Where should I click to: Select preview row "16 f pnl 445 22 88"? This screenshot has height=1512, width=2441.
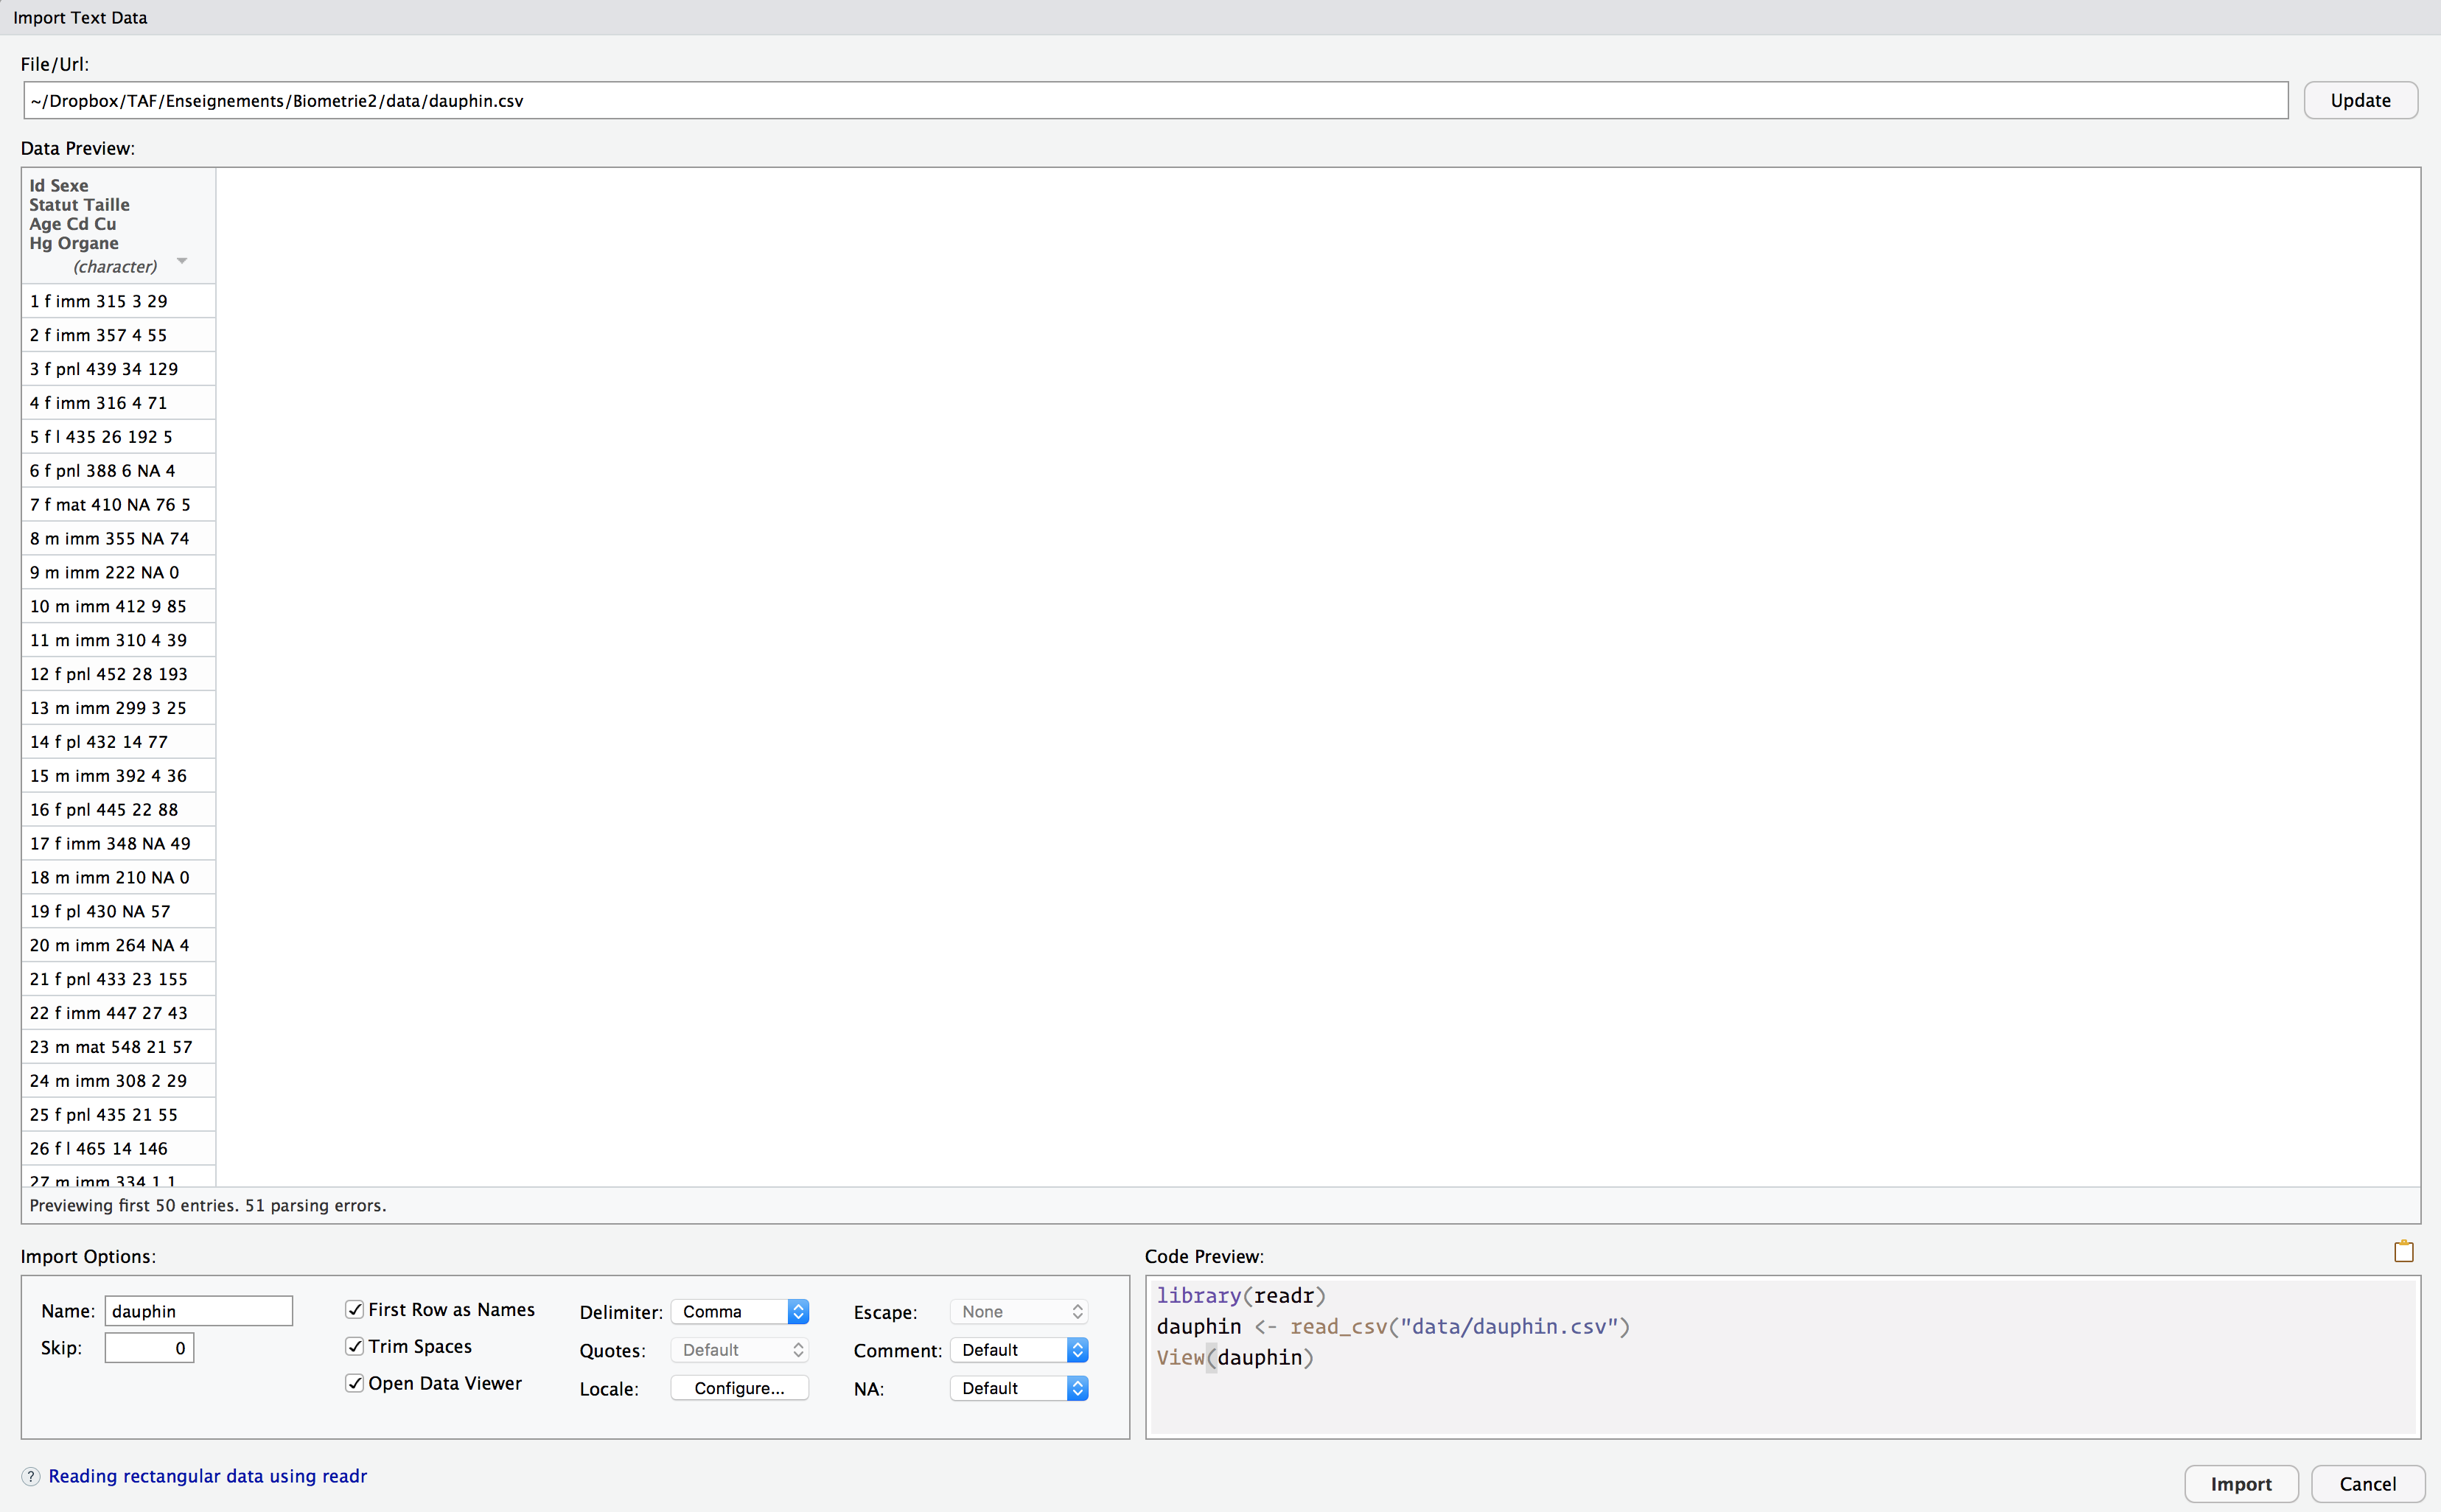click(118, 809)
